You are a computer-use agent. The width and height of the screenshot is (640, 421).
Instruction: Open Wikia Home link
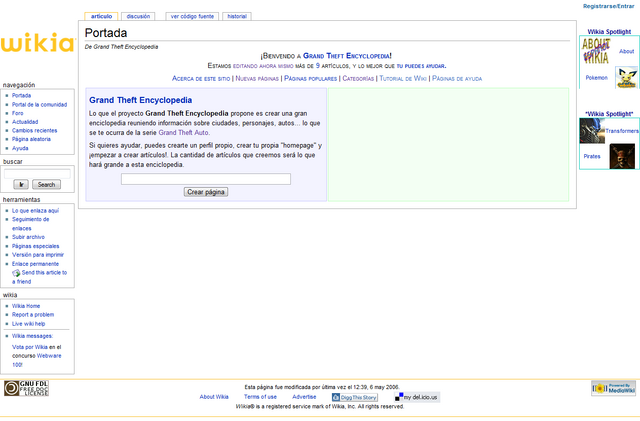tap(26, 306)
